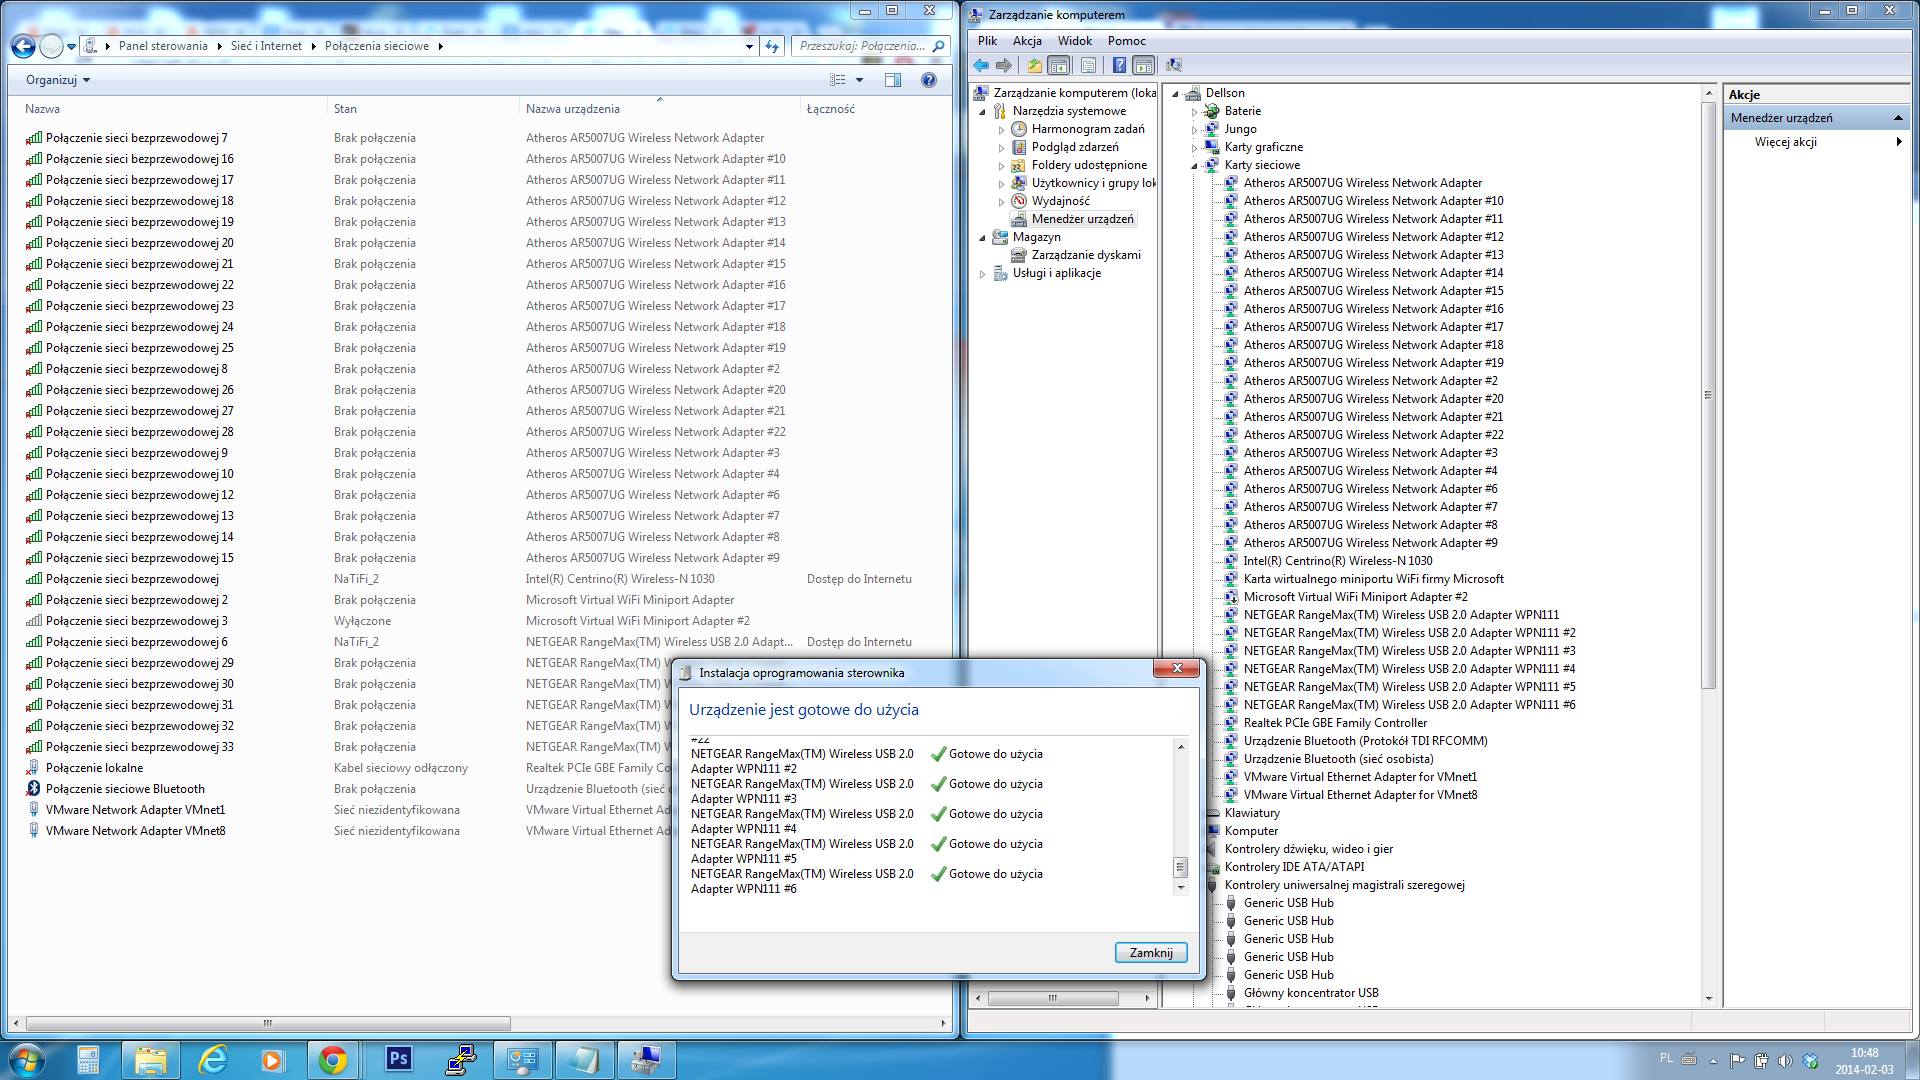1920x1080 pixels.
Task: Expand the Baterie category
Action: point(1194,112)
